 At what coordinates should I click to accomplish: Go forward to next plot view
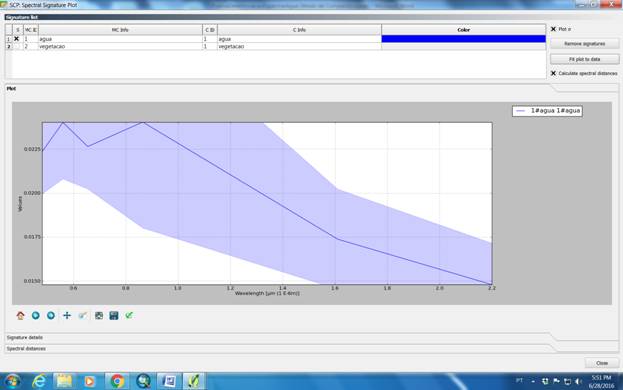coord(51,316)
